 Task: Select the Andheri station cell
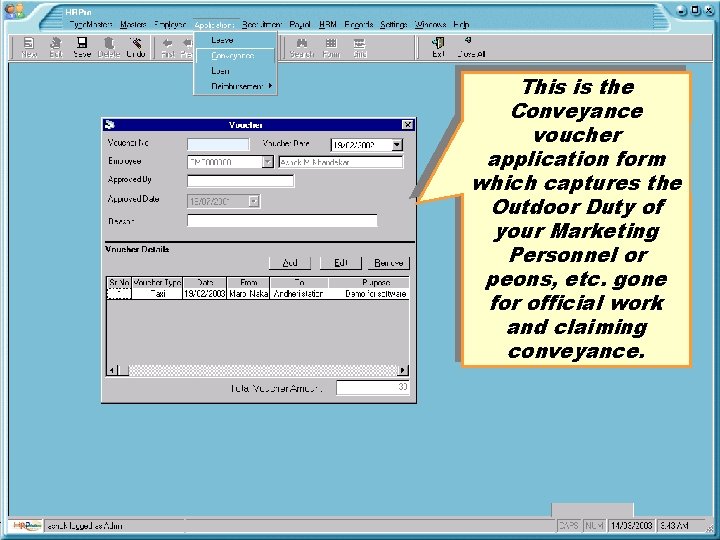click(299, 294)
